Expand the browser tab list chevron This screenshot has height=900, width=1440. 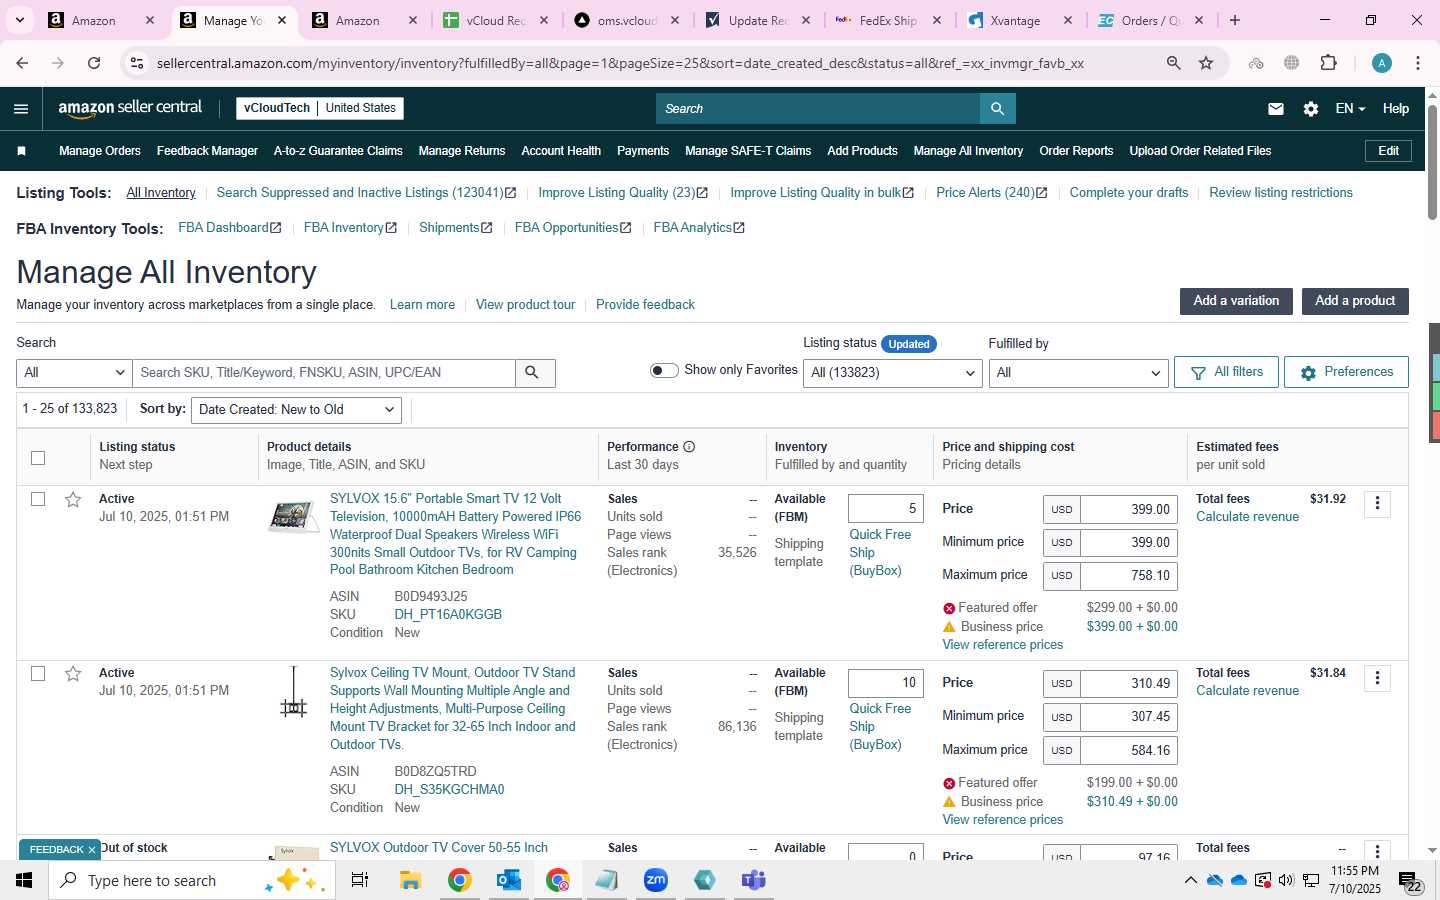coord(19,20)
